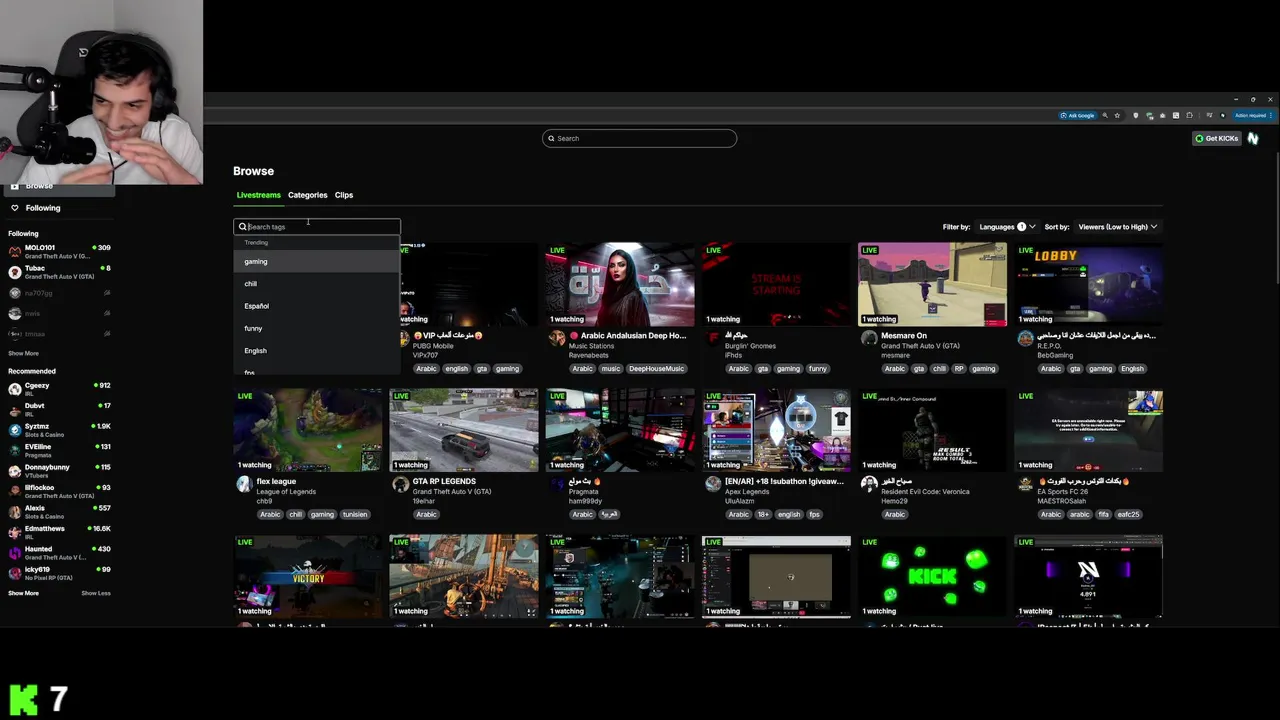The width and height of the screenshot is (1280, 720).
Task: Click the tunisien tag under flex league
Action: click(x=355, y=515)
